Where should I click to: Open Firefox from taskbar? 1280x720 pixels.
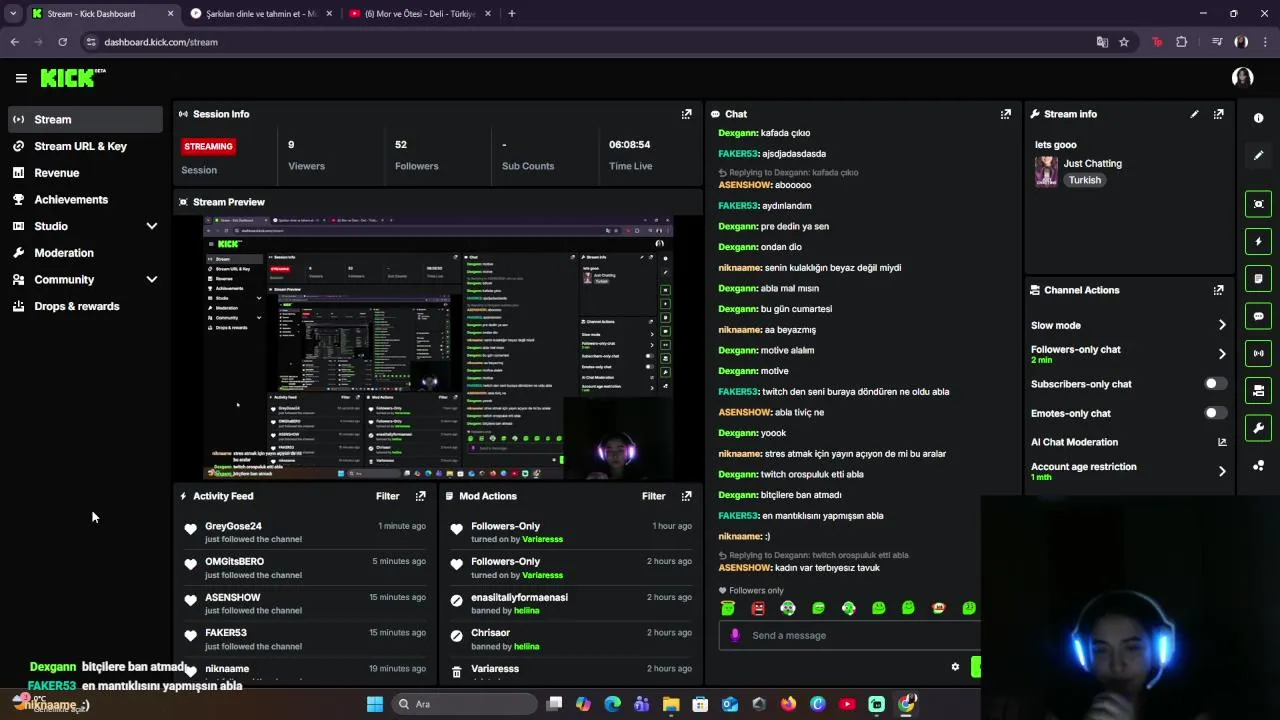788,704
